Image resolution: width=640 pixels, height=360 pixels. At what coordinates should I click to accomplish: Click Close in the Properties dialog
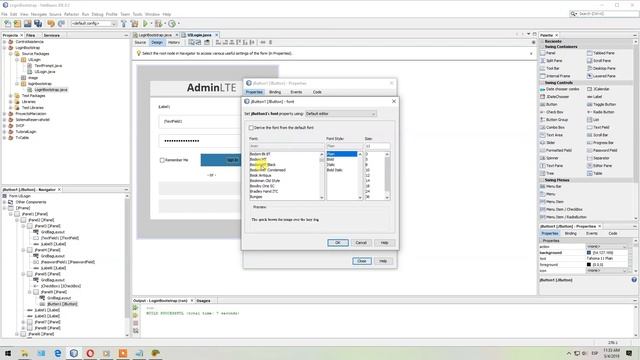[362, 261]
